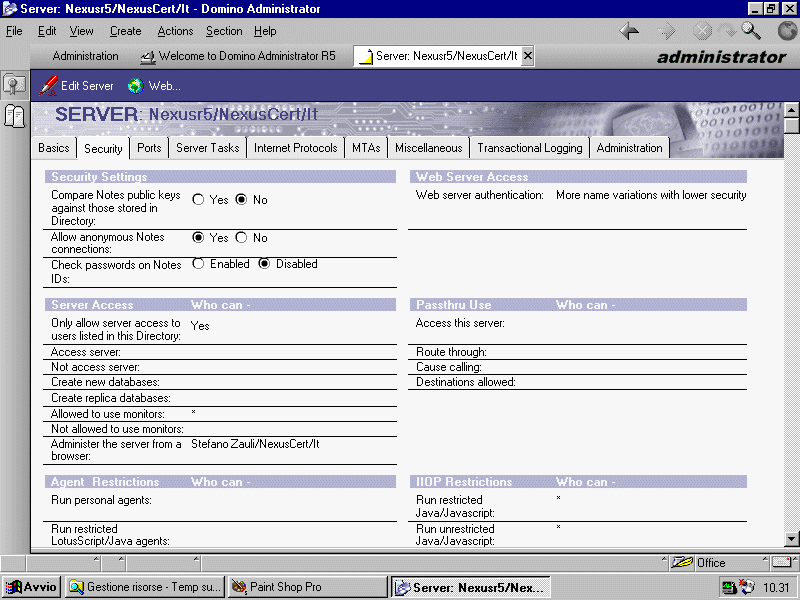Viewport: 800px width, 600px height.
Task: Switch to Gestione risorse taskbar window
Action: (145, 587)
